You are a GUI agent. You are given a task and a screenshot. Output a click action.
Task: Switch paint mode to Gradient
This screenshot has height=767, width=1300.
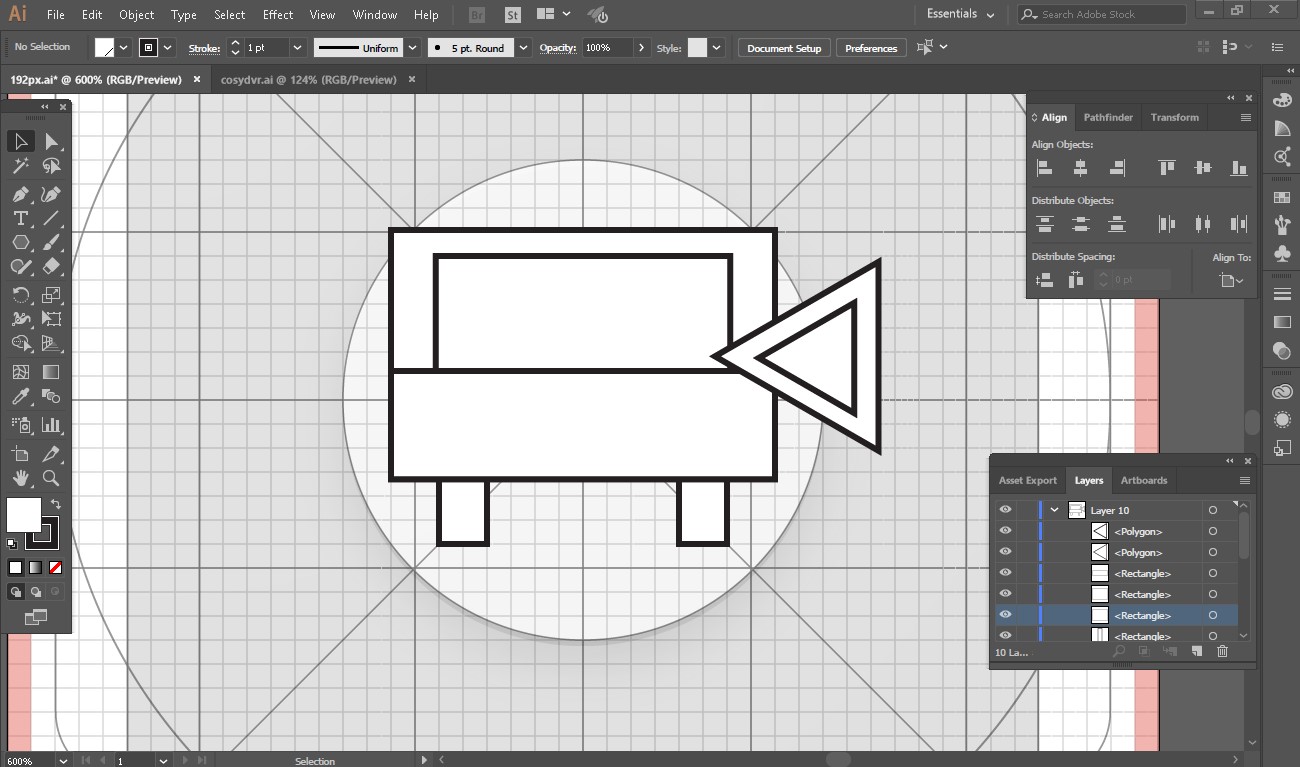[x=35, y=568]
